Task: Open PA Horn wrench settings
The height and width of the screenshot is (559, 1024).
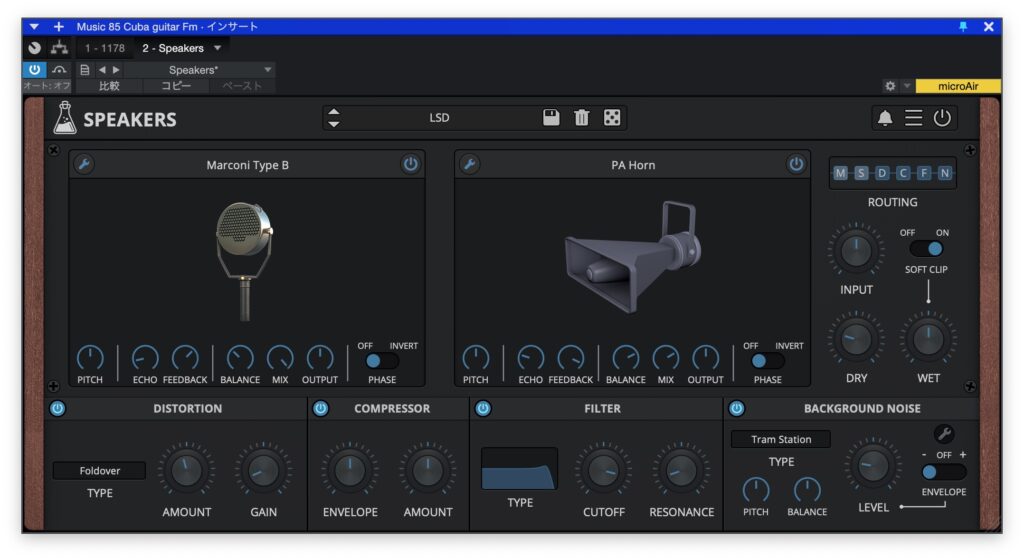Action: coord(469,165)
